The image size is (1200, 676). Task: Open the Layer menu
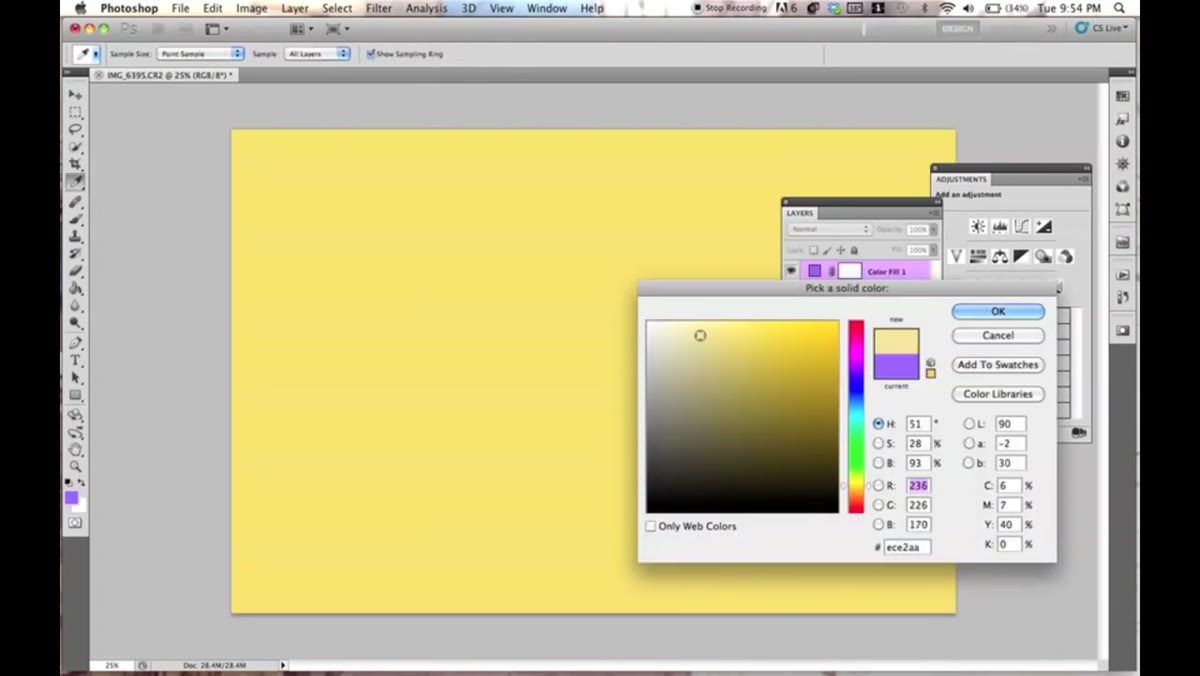pyautogui.click(x=294, y=8)
